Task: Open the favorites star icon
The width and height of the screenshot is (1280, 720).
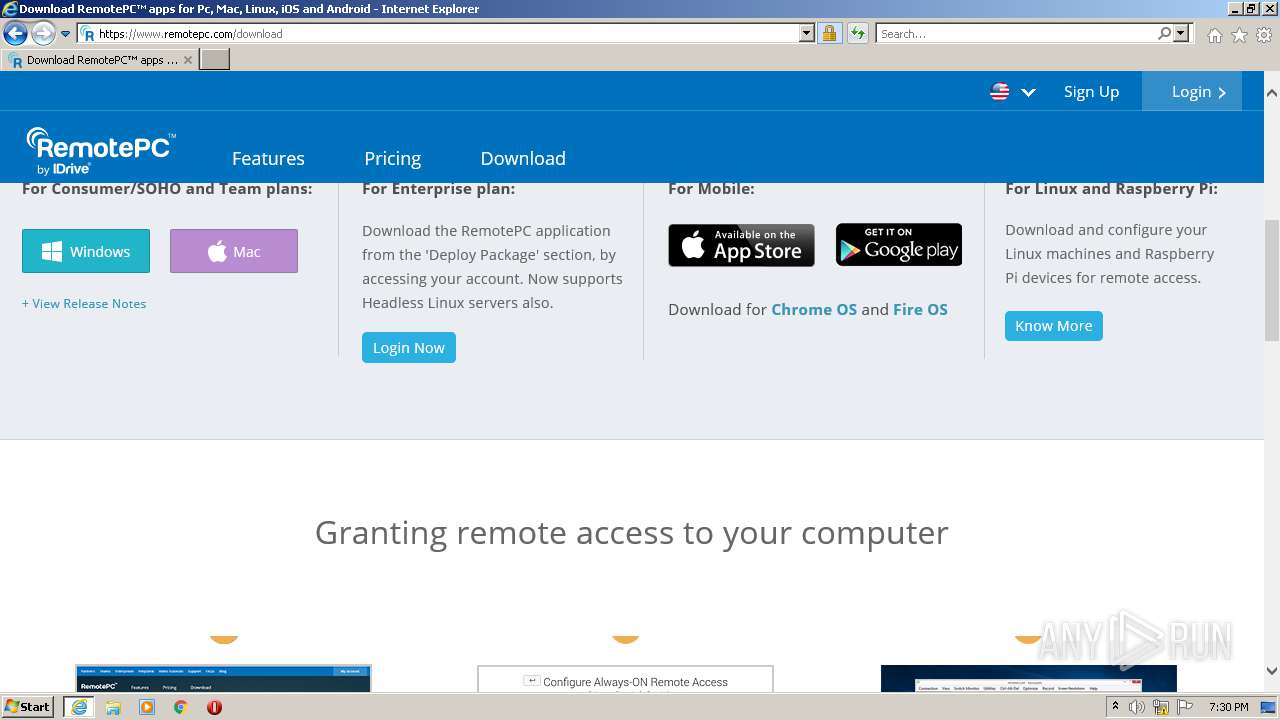Action: click(1239, 35)
